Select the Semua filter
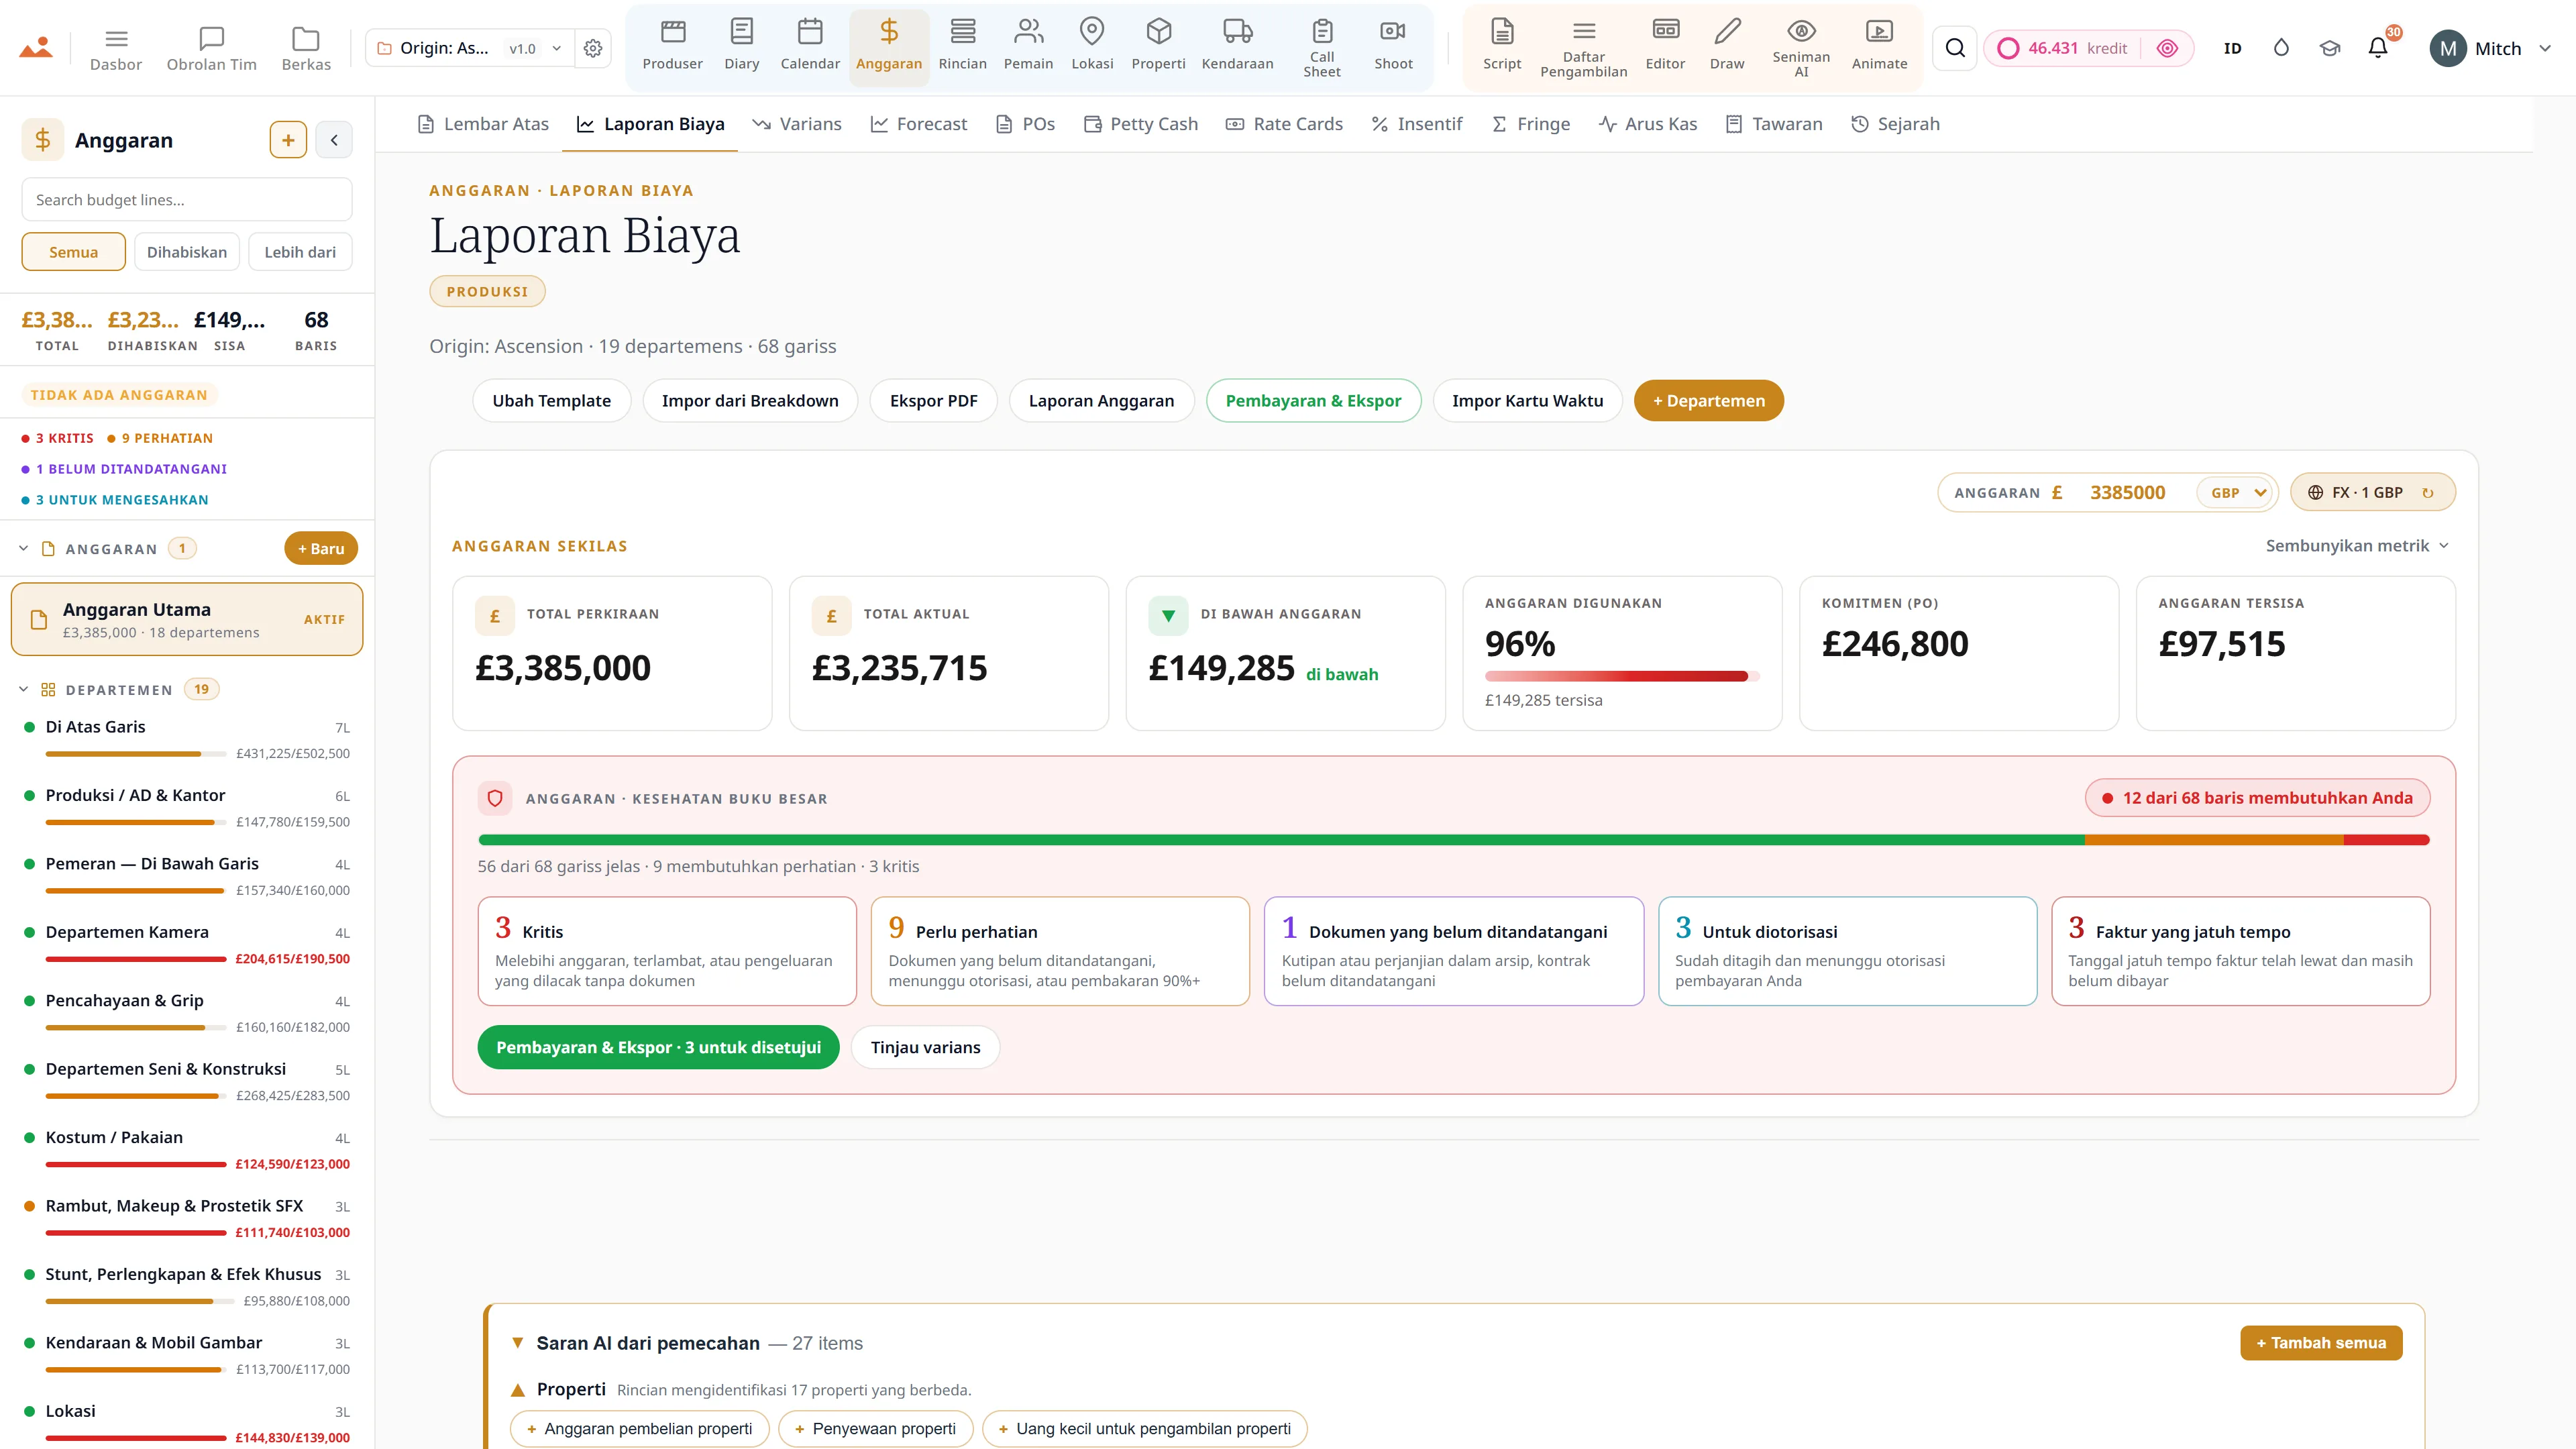 pyautogui.click(x=73, y=252)
